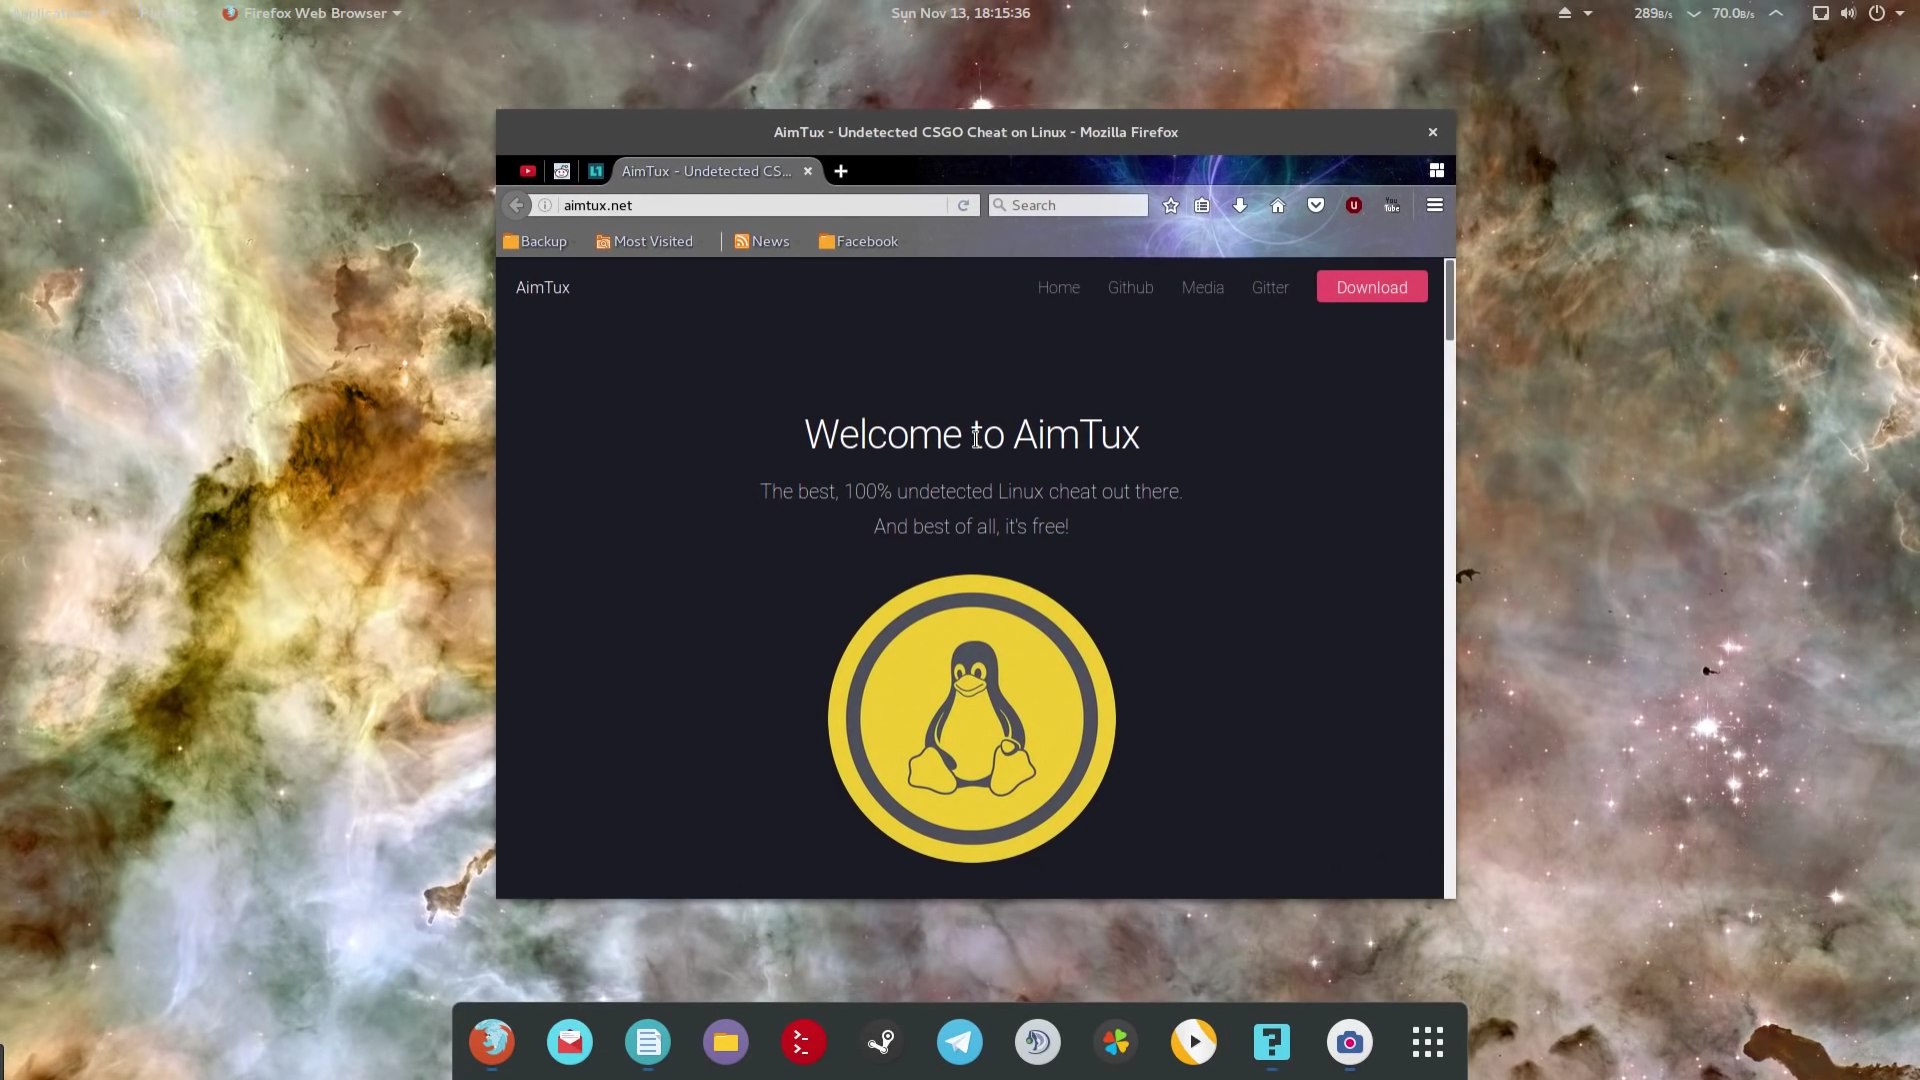Launch Telegram from the dock
The image size is (1920, 1080).
pos(959,1042)
